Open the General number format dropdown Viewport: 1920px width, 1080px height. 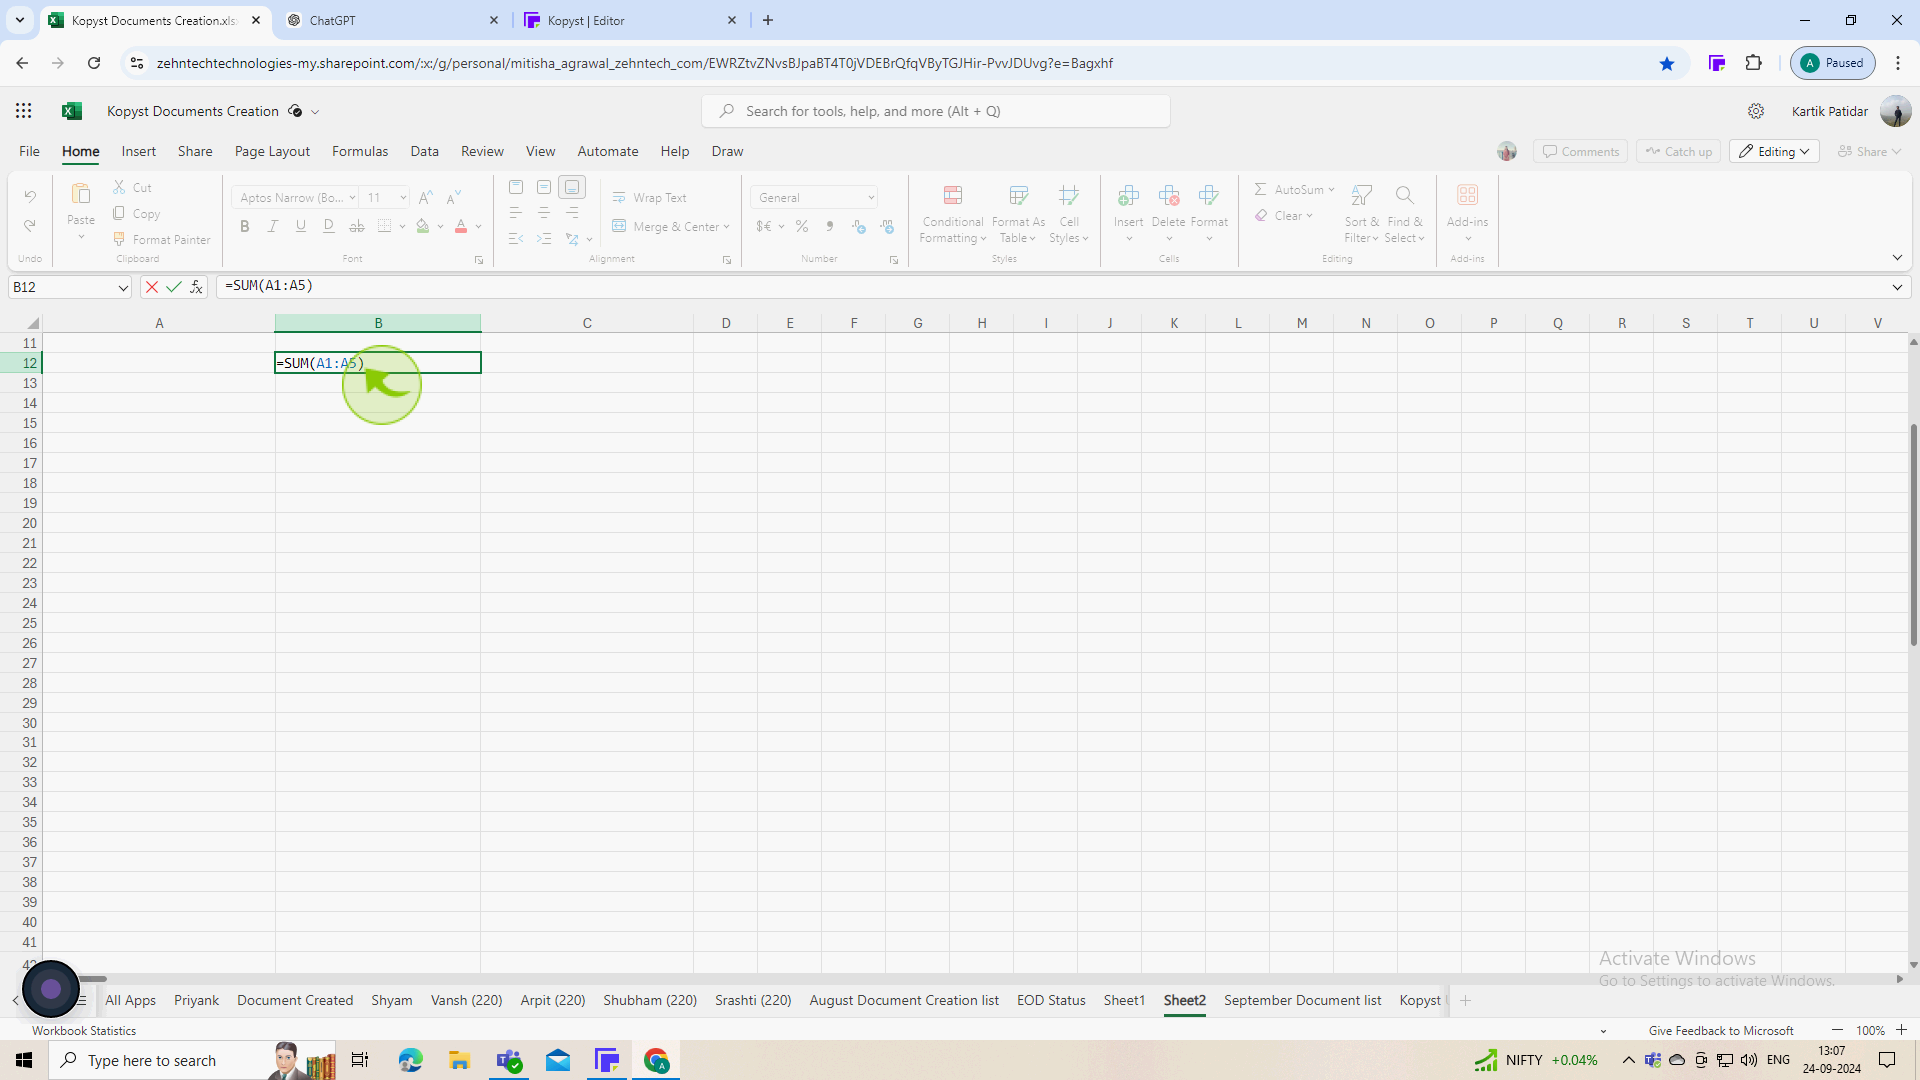[x=871, y=198]
